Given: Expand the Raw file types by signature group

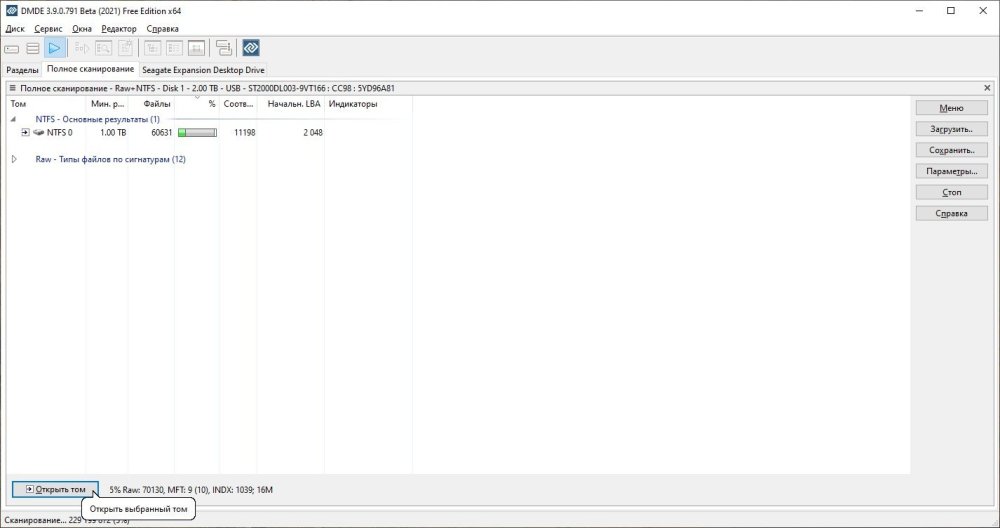Looking at the screenshot, I should pos(14,159).
